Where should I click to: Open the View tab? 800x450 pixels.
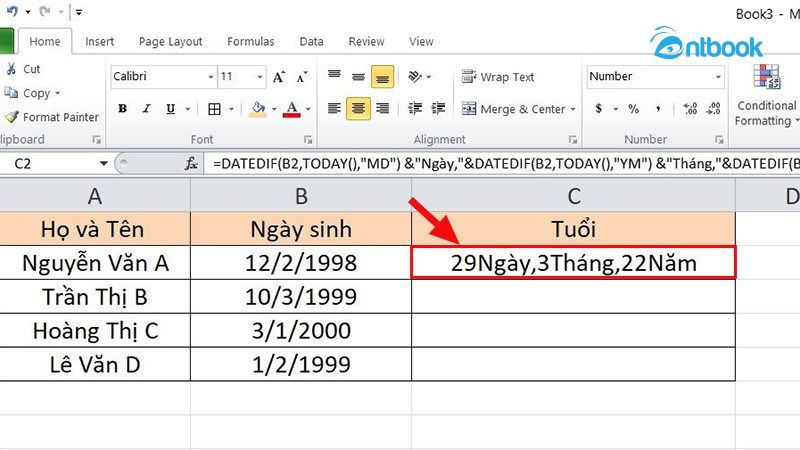(421, 41)
